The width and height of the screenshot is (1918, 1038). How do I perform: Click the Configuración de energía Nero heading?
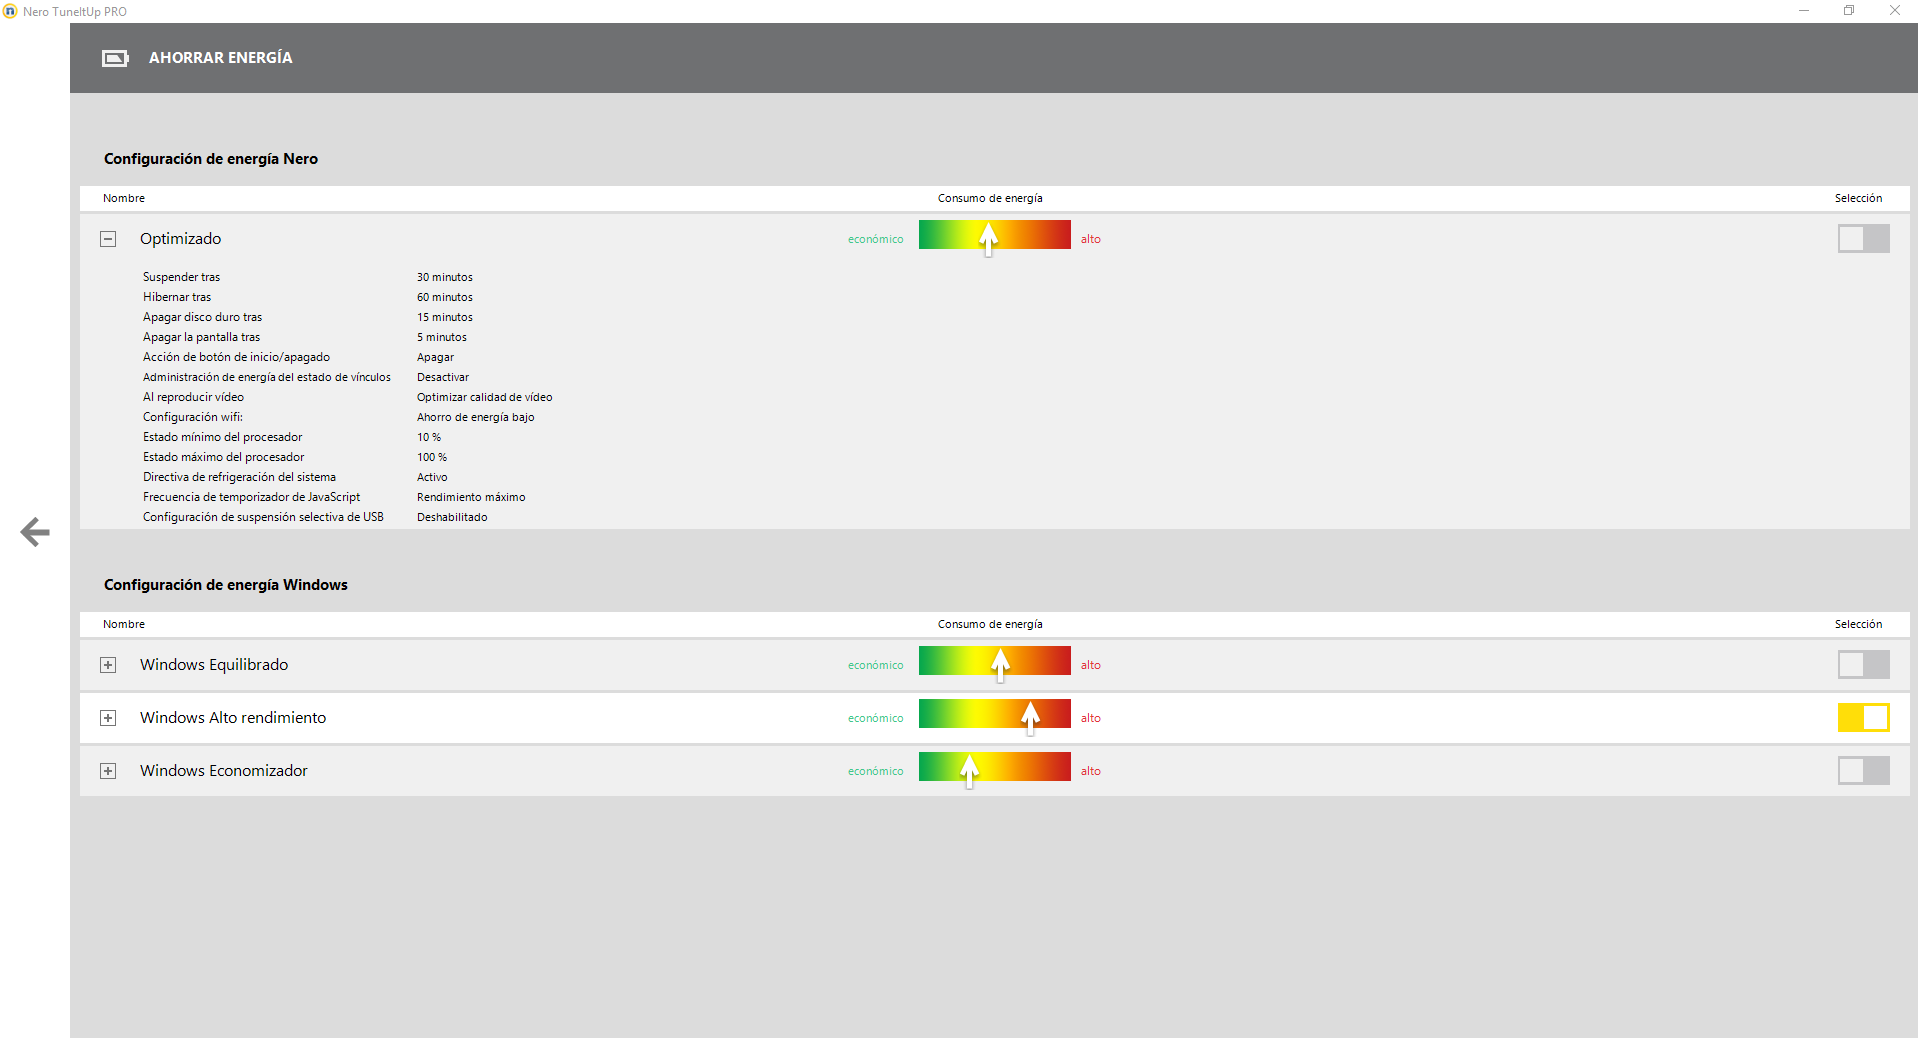point(211,159)
